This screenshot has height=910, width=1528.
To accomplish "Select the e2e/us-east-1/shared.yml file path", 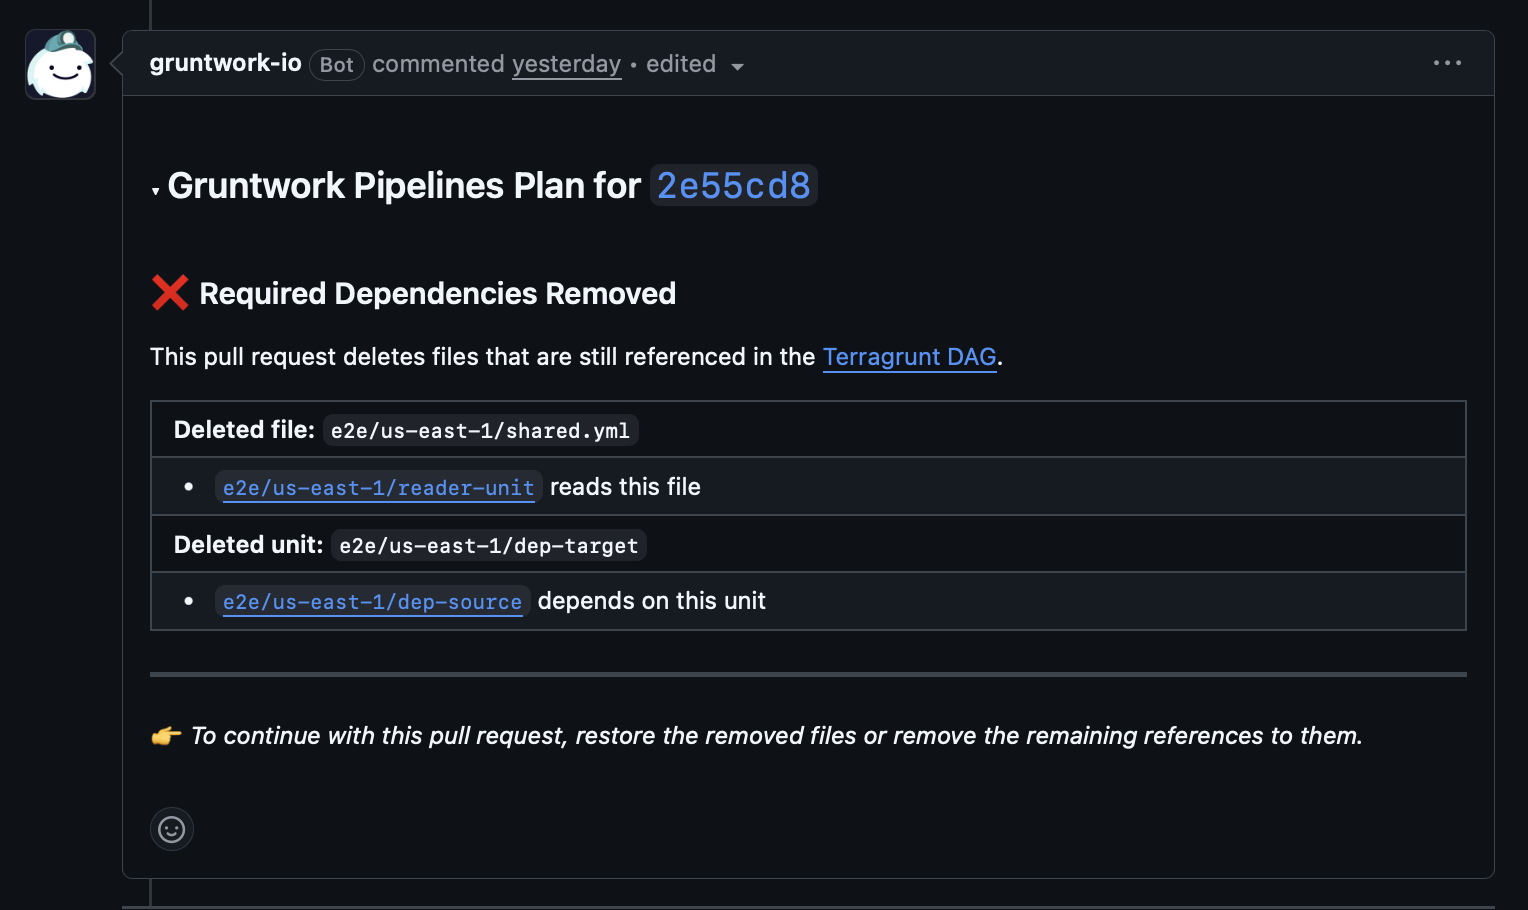I will pos(481,430).
